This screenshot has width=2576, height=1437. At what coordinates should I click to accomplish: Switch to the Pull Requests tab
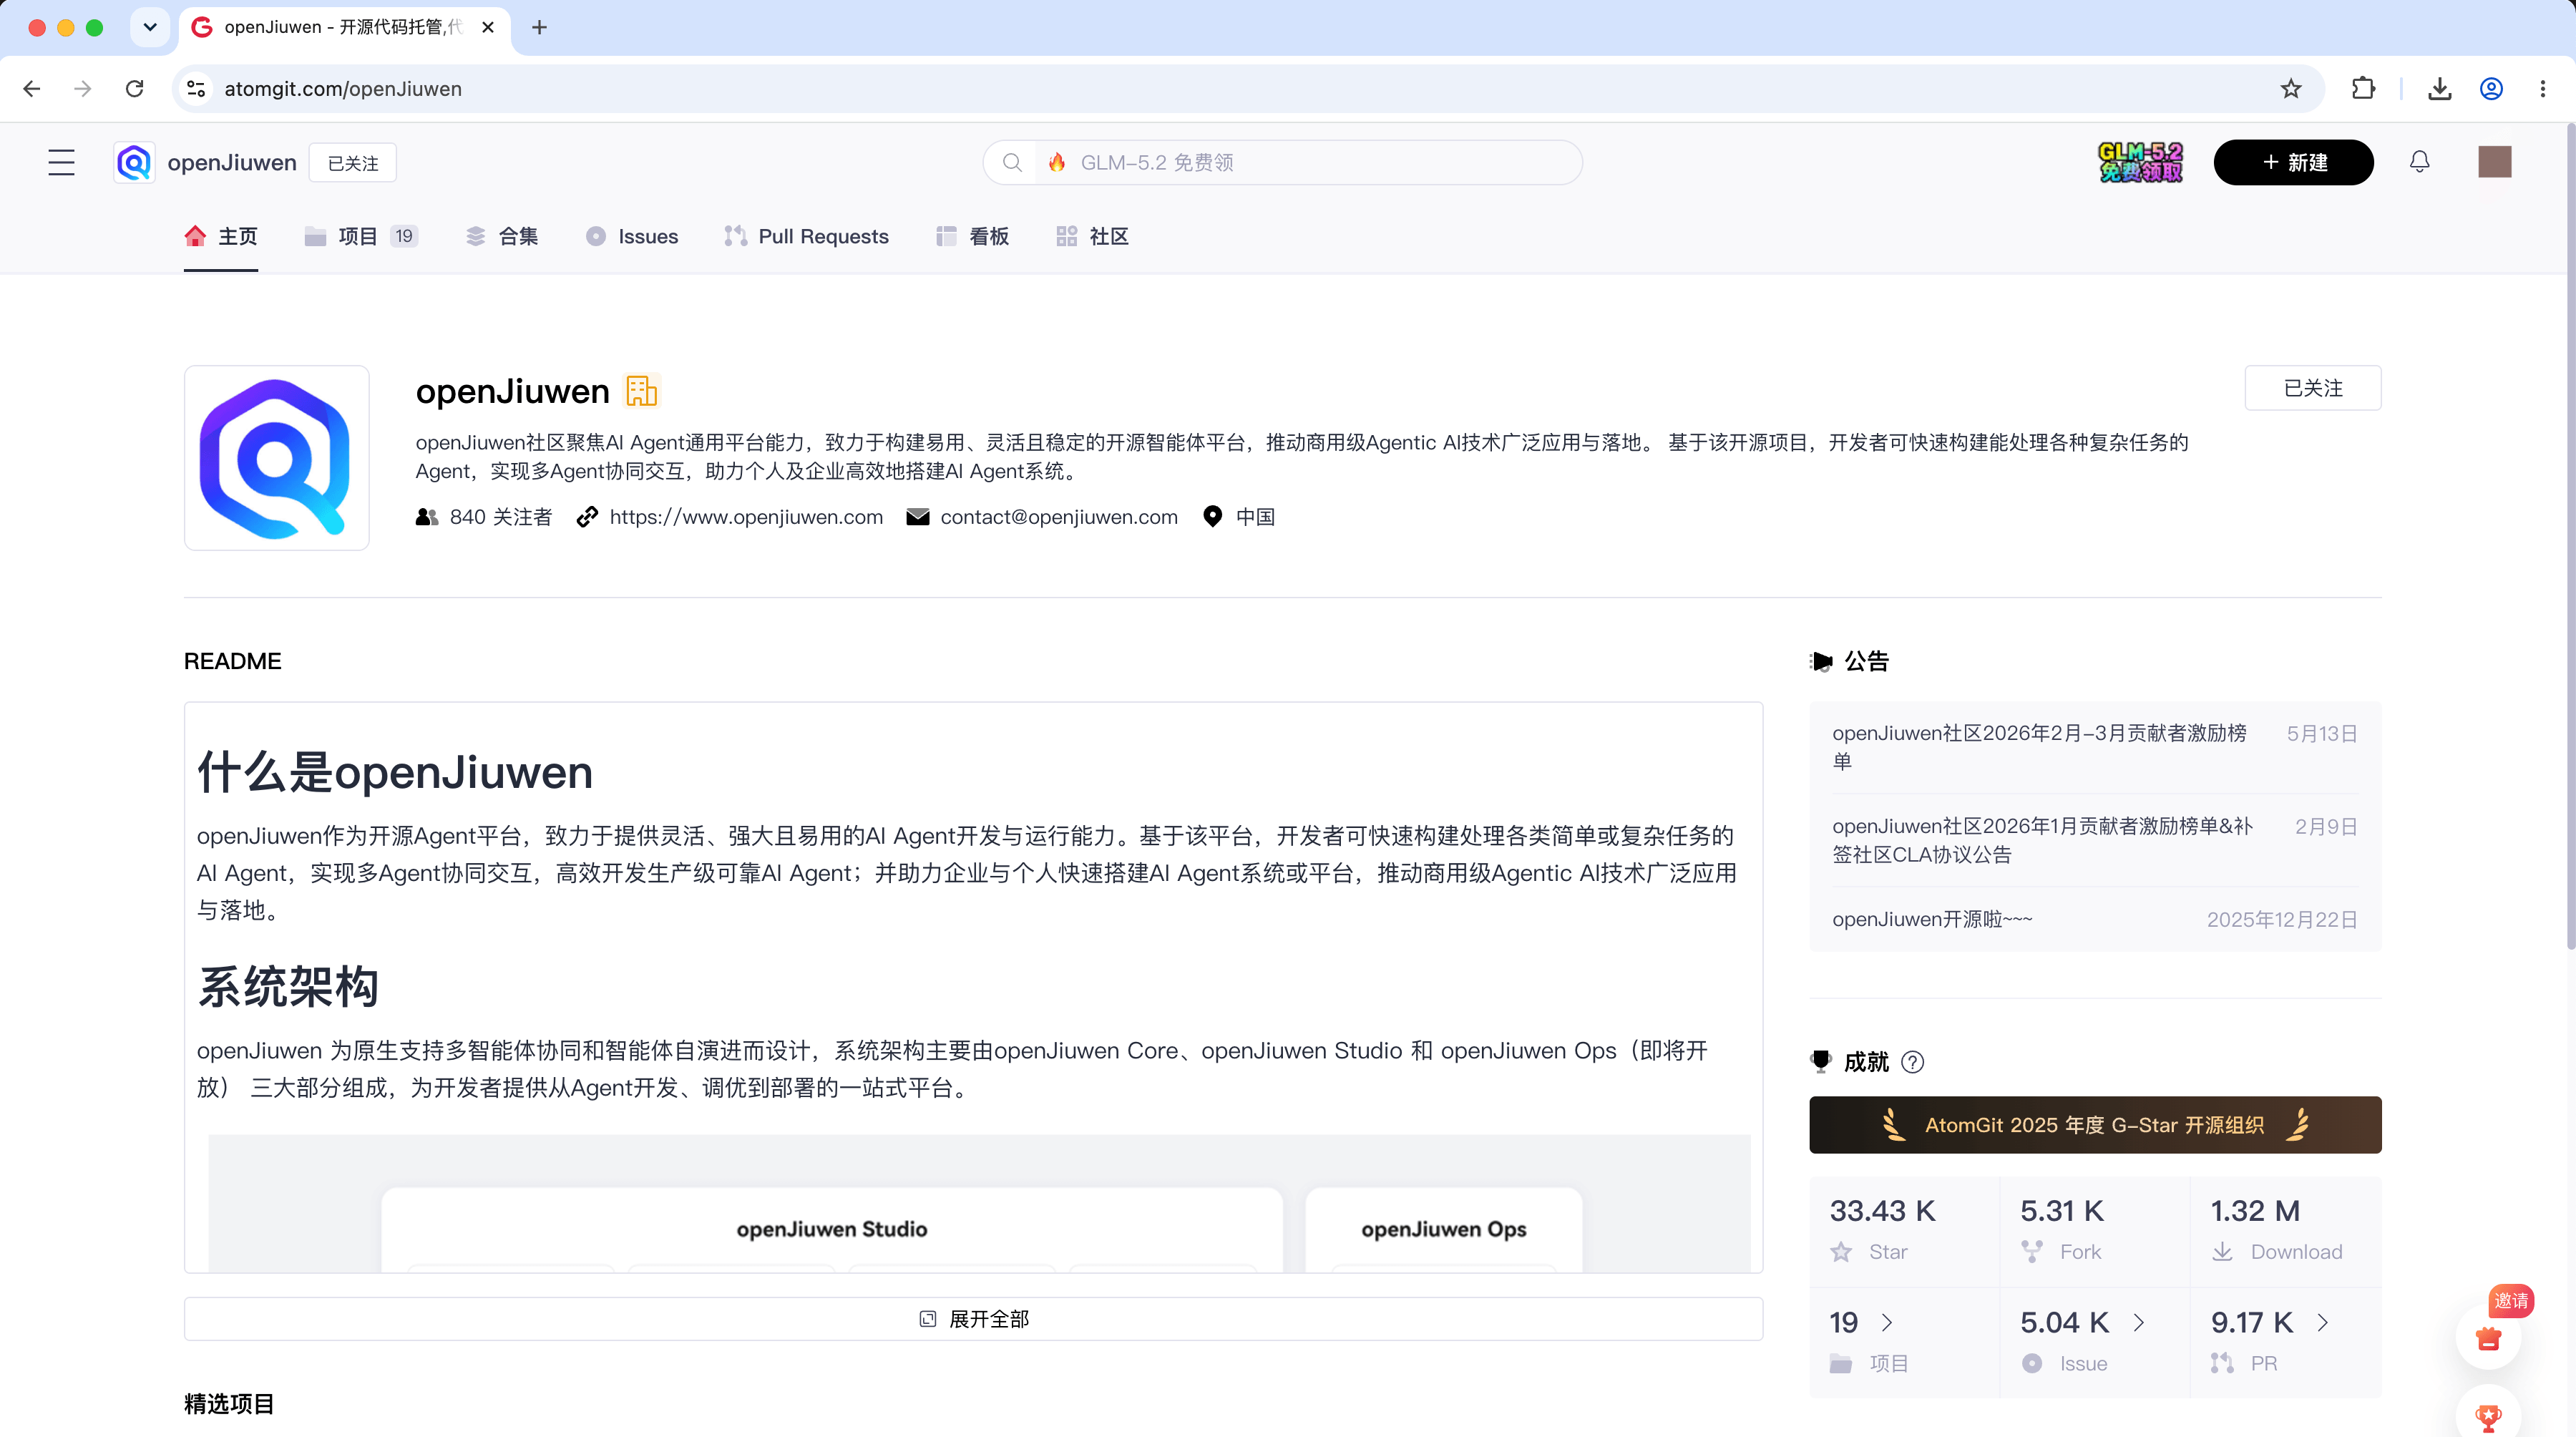click(x=807, y=236)
